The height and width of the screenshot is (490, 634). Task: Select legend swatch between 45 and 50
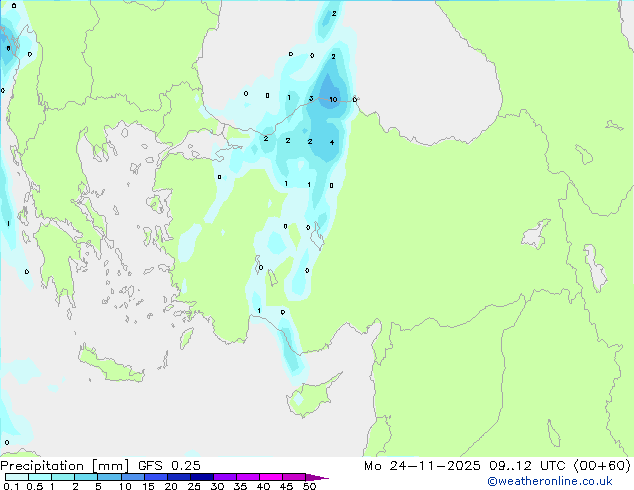[x=294, y=477]
